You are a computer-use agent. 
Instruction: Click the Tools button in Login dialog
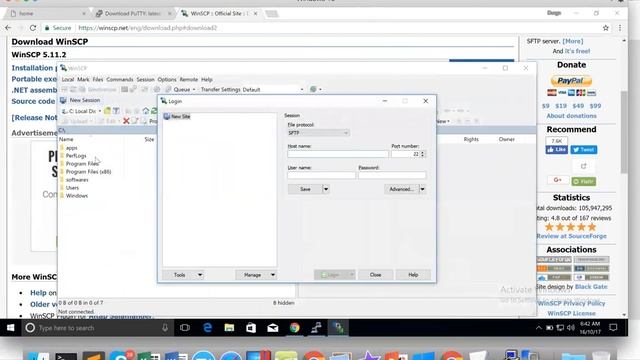tap(180, 275)
